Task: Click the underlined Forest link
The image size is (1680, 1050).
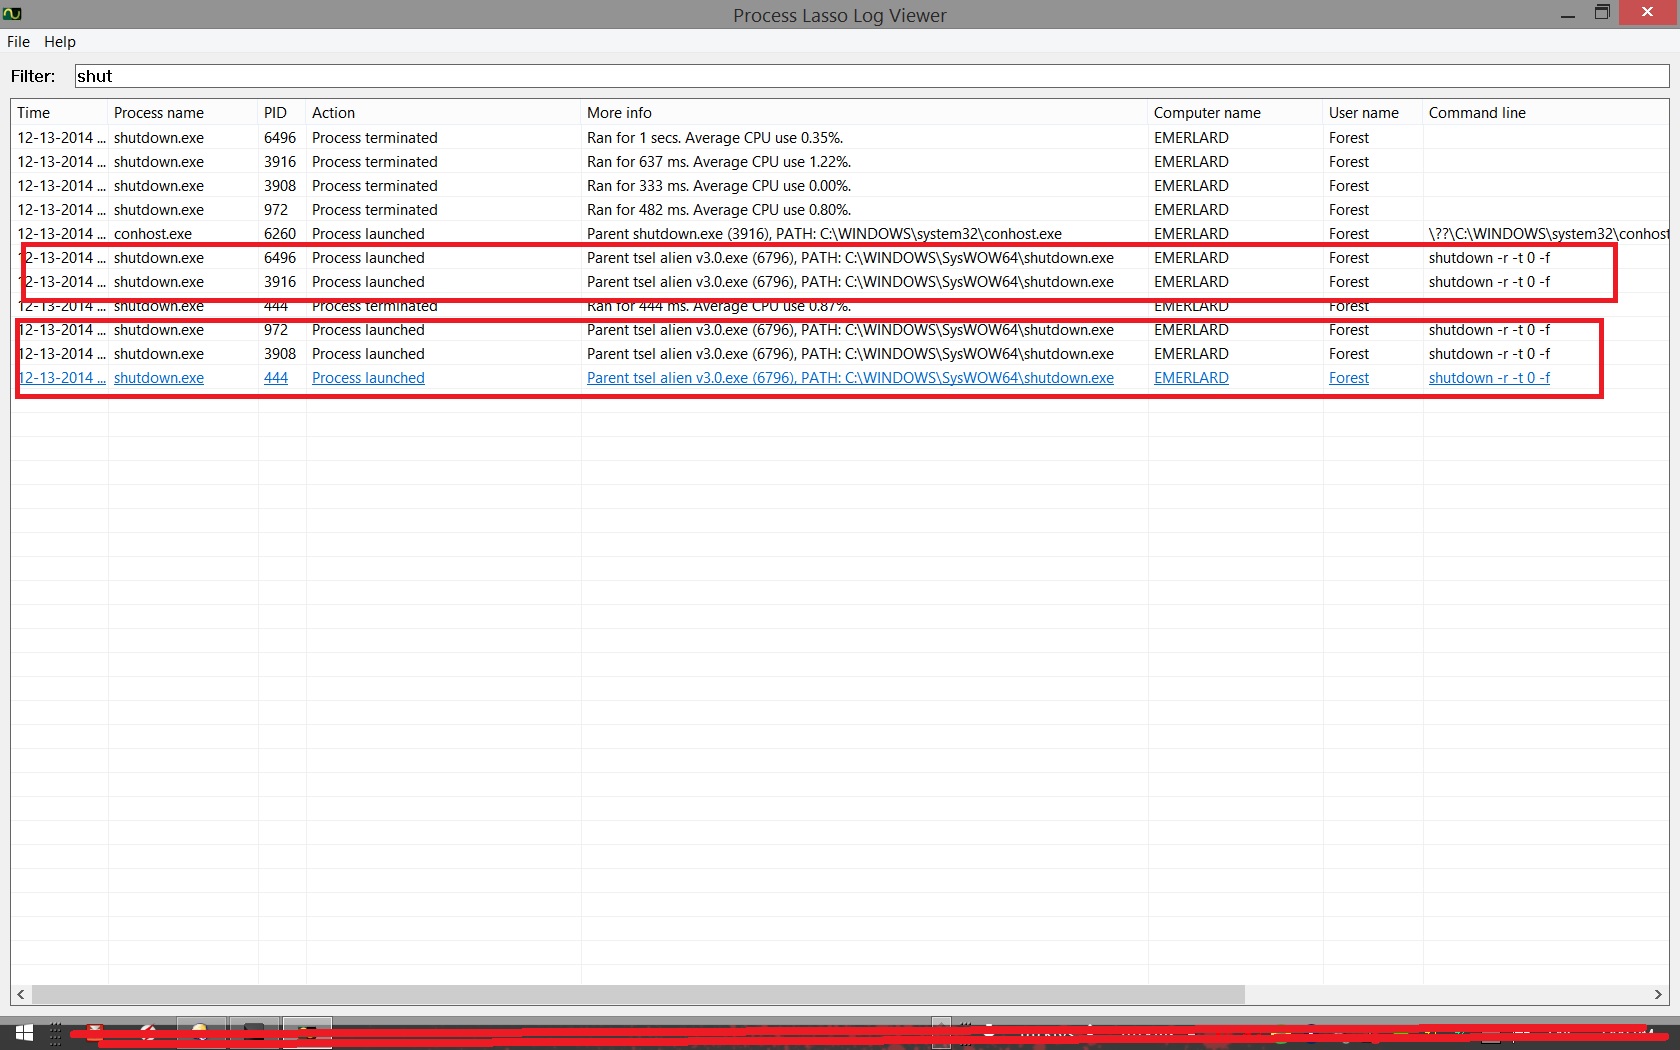Action: tap(1349, 378)
